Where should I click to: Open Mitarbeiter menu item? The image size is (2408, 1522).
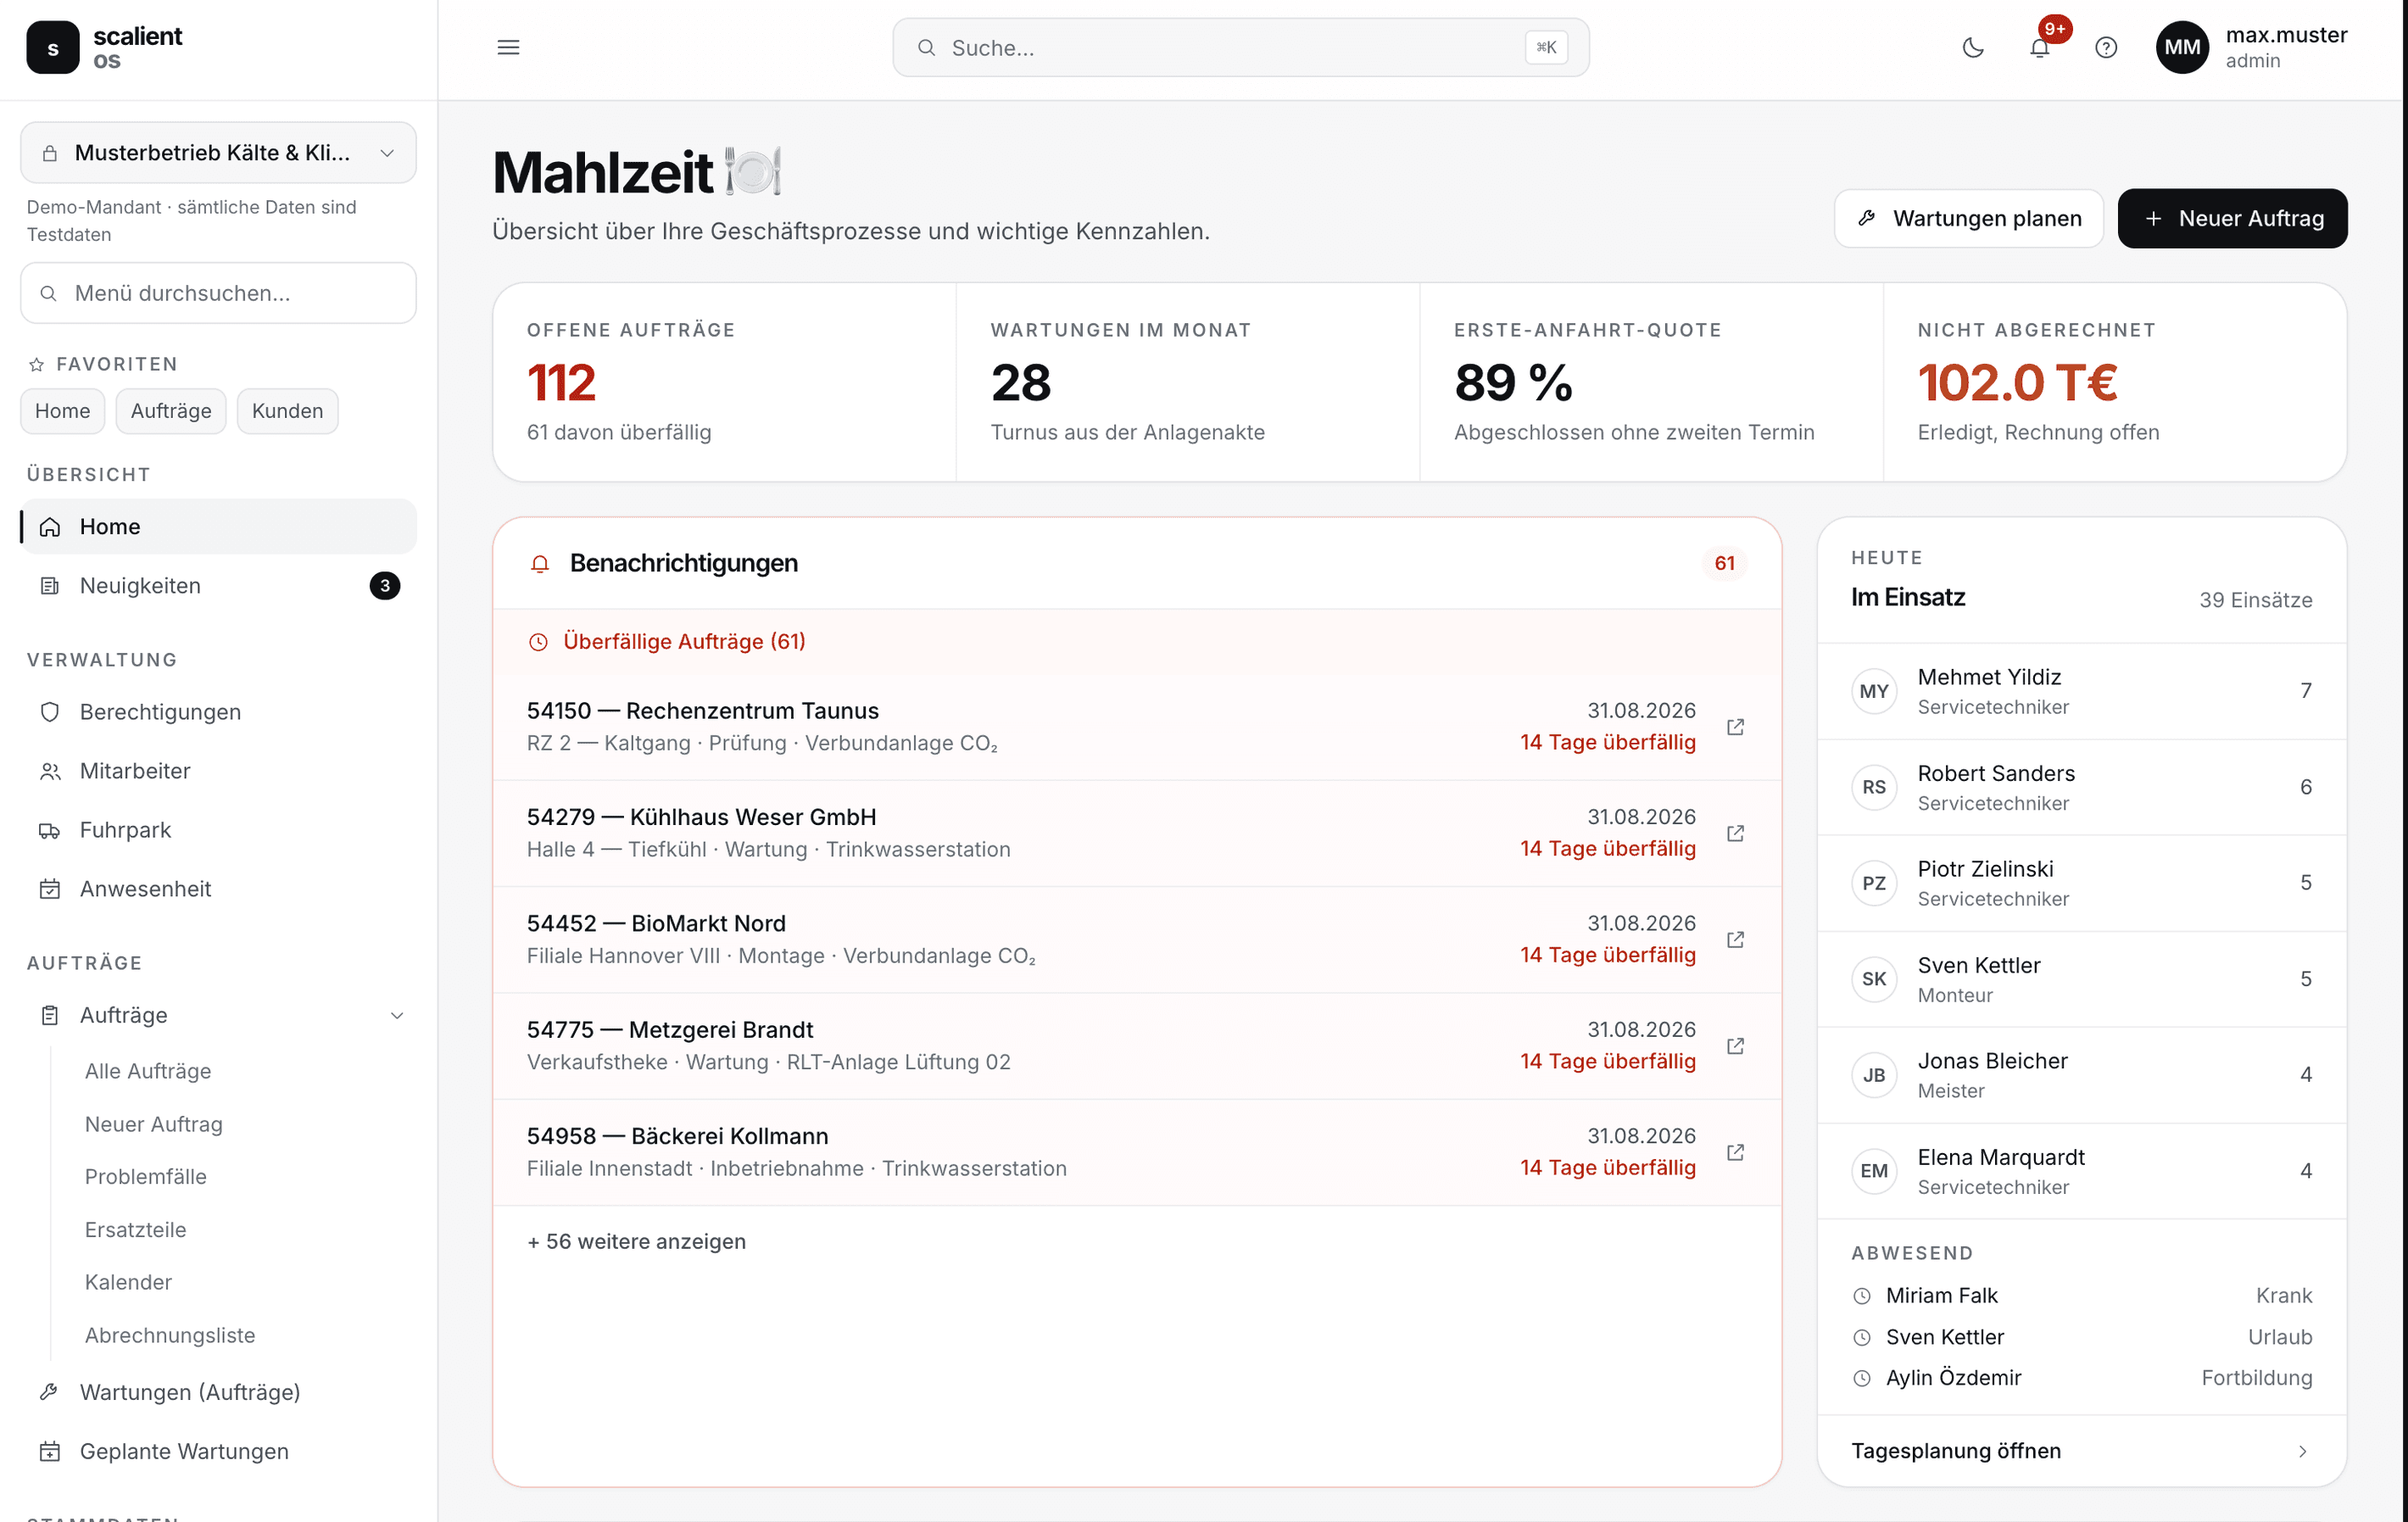(218, 770)
